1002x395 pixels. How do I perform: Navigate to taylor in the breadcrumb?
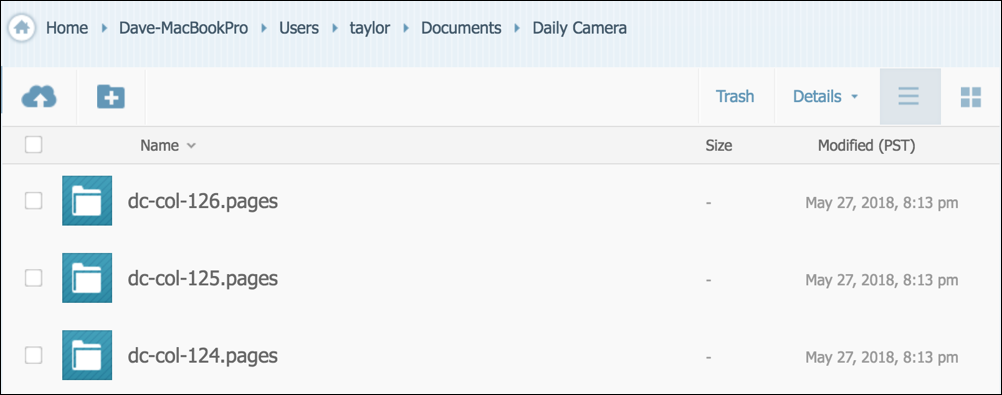pos(369,28)
